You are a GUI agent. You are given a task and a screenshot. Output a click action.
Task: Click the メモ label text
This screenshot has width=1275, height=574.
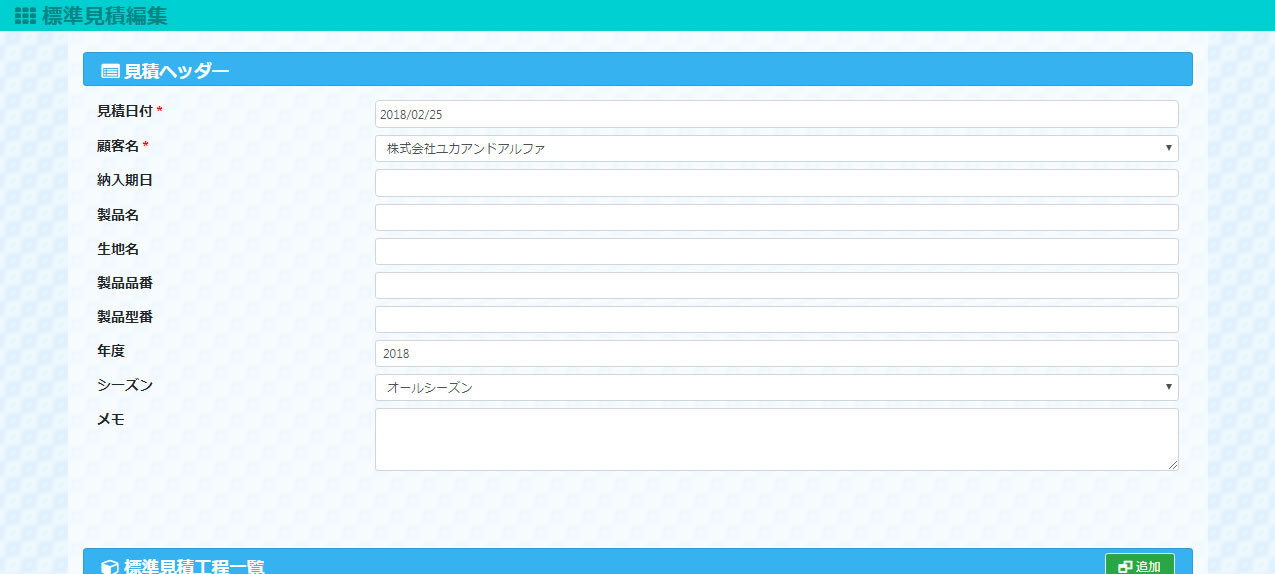click(111, 419)
